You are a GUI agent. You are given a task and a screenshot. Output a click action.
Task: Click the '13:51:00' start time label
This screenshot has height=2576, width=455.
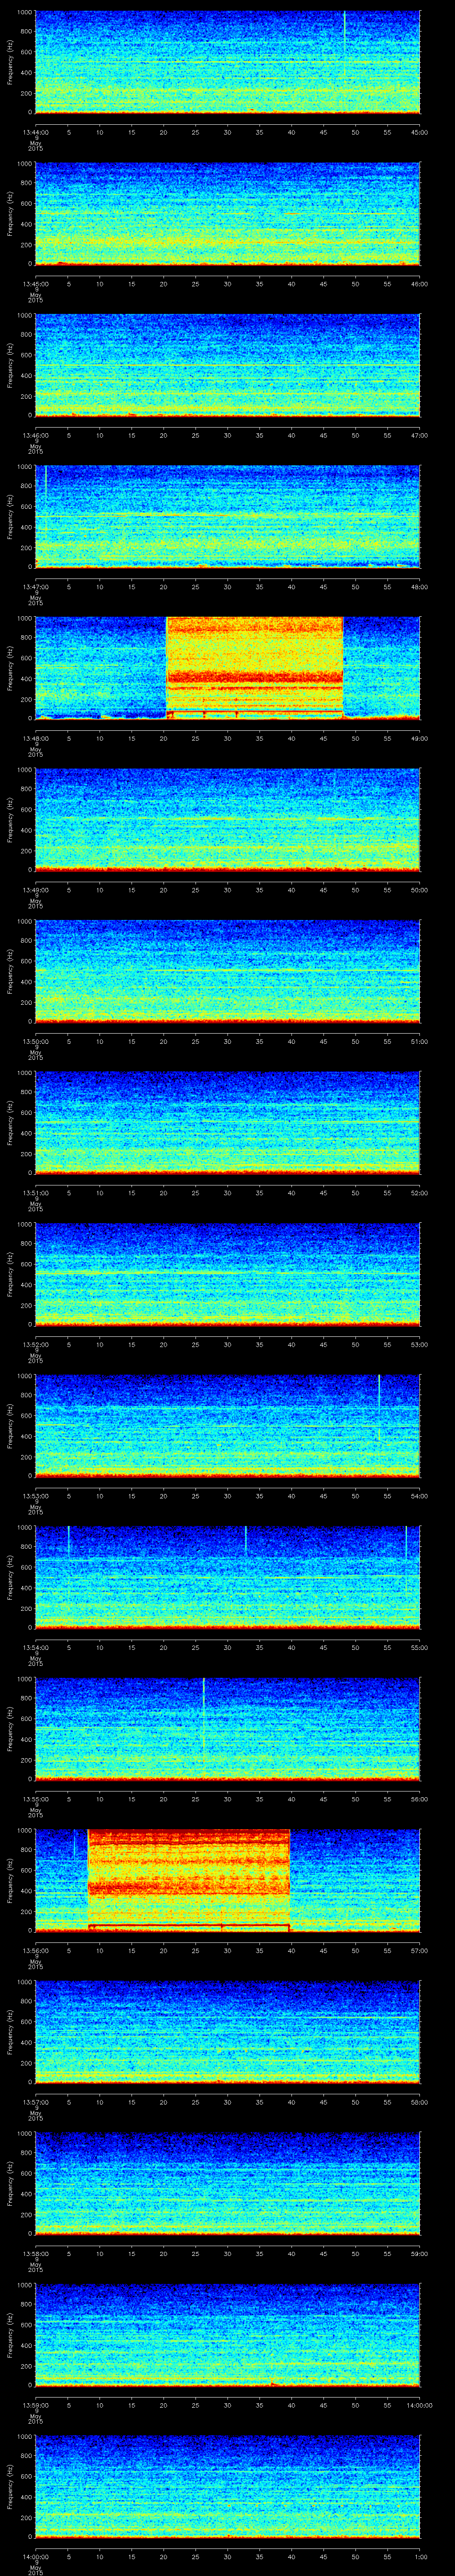click(35, 1193)
